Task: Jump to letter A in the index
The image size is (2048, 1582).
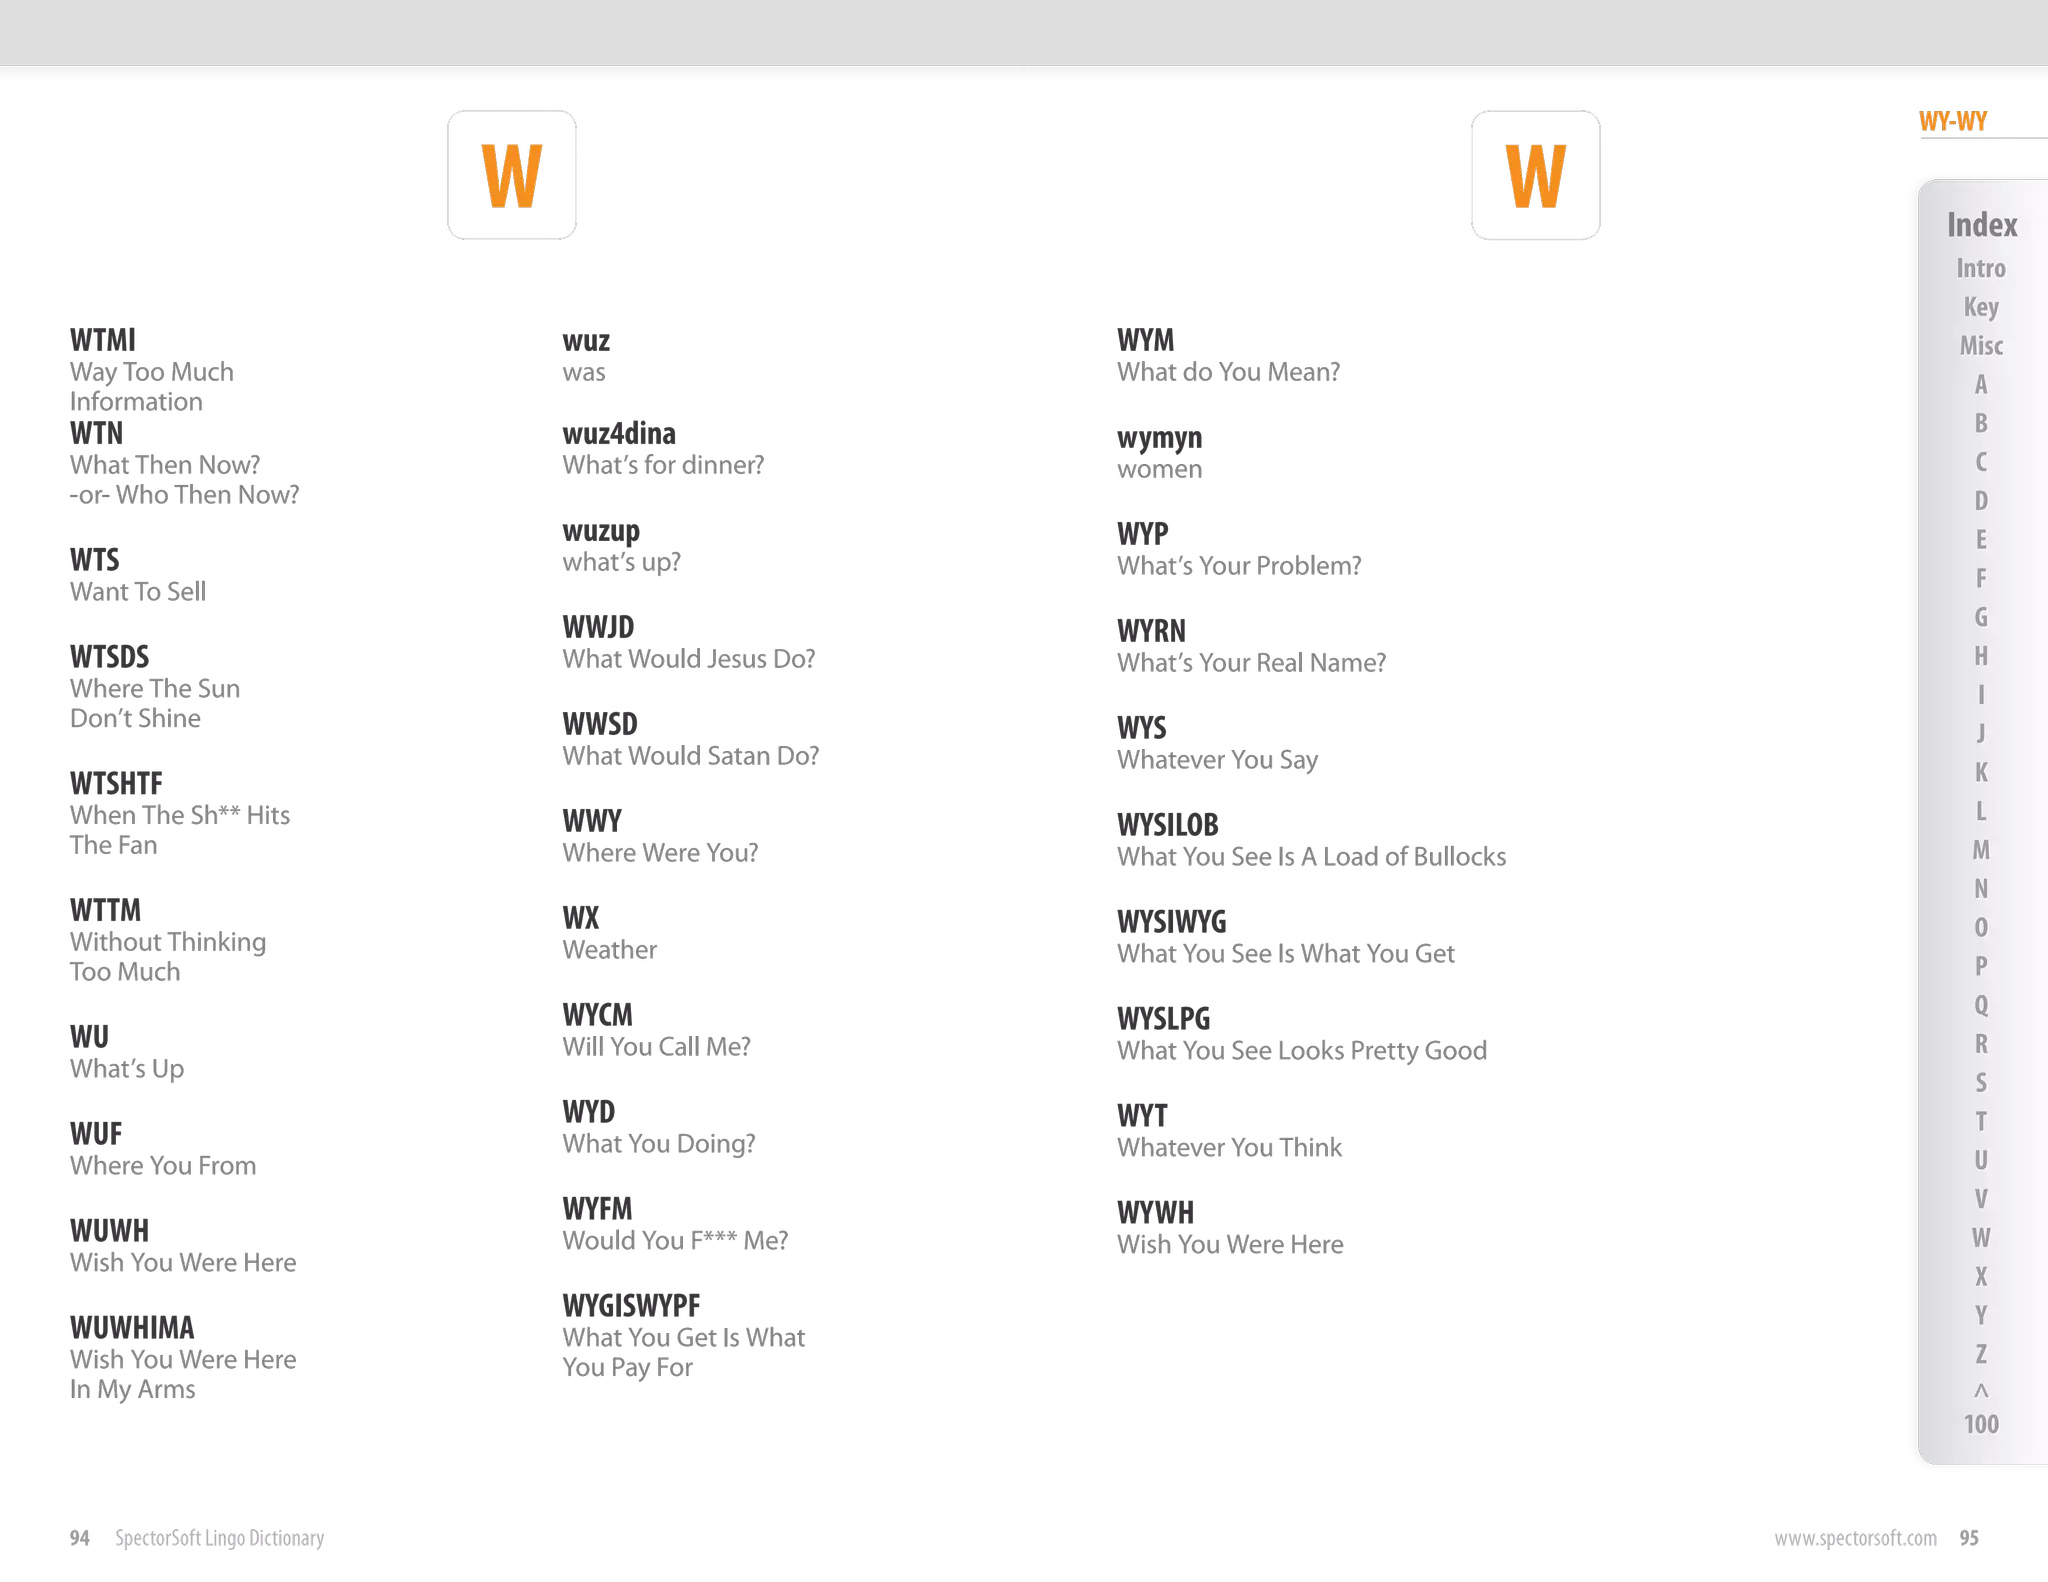Action: (1980, 385)
